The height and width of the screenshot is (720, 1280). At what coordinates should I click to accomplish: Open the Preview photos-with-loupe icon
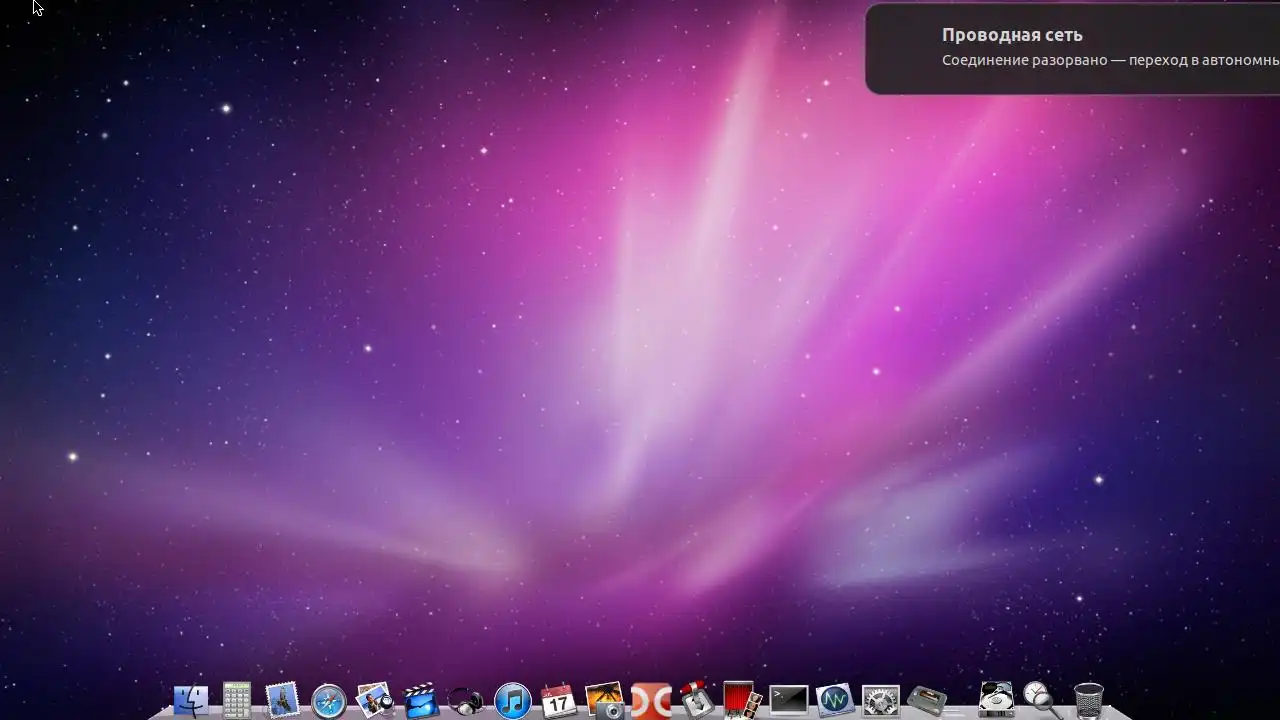(x=375, y=700)
